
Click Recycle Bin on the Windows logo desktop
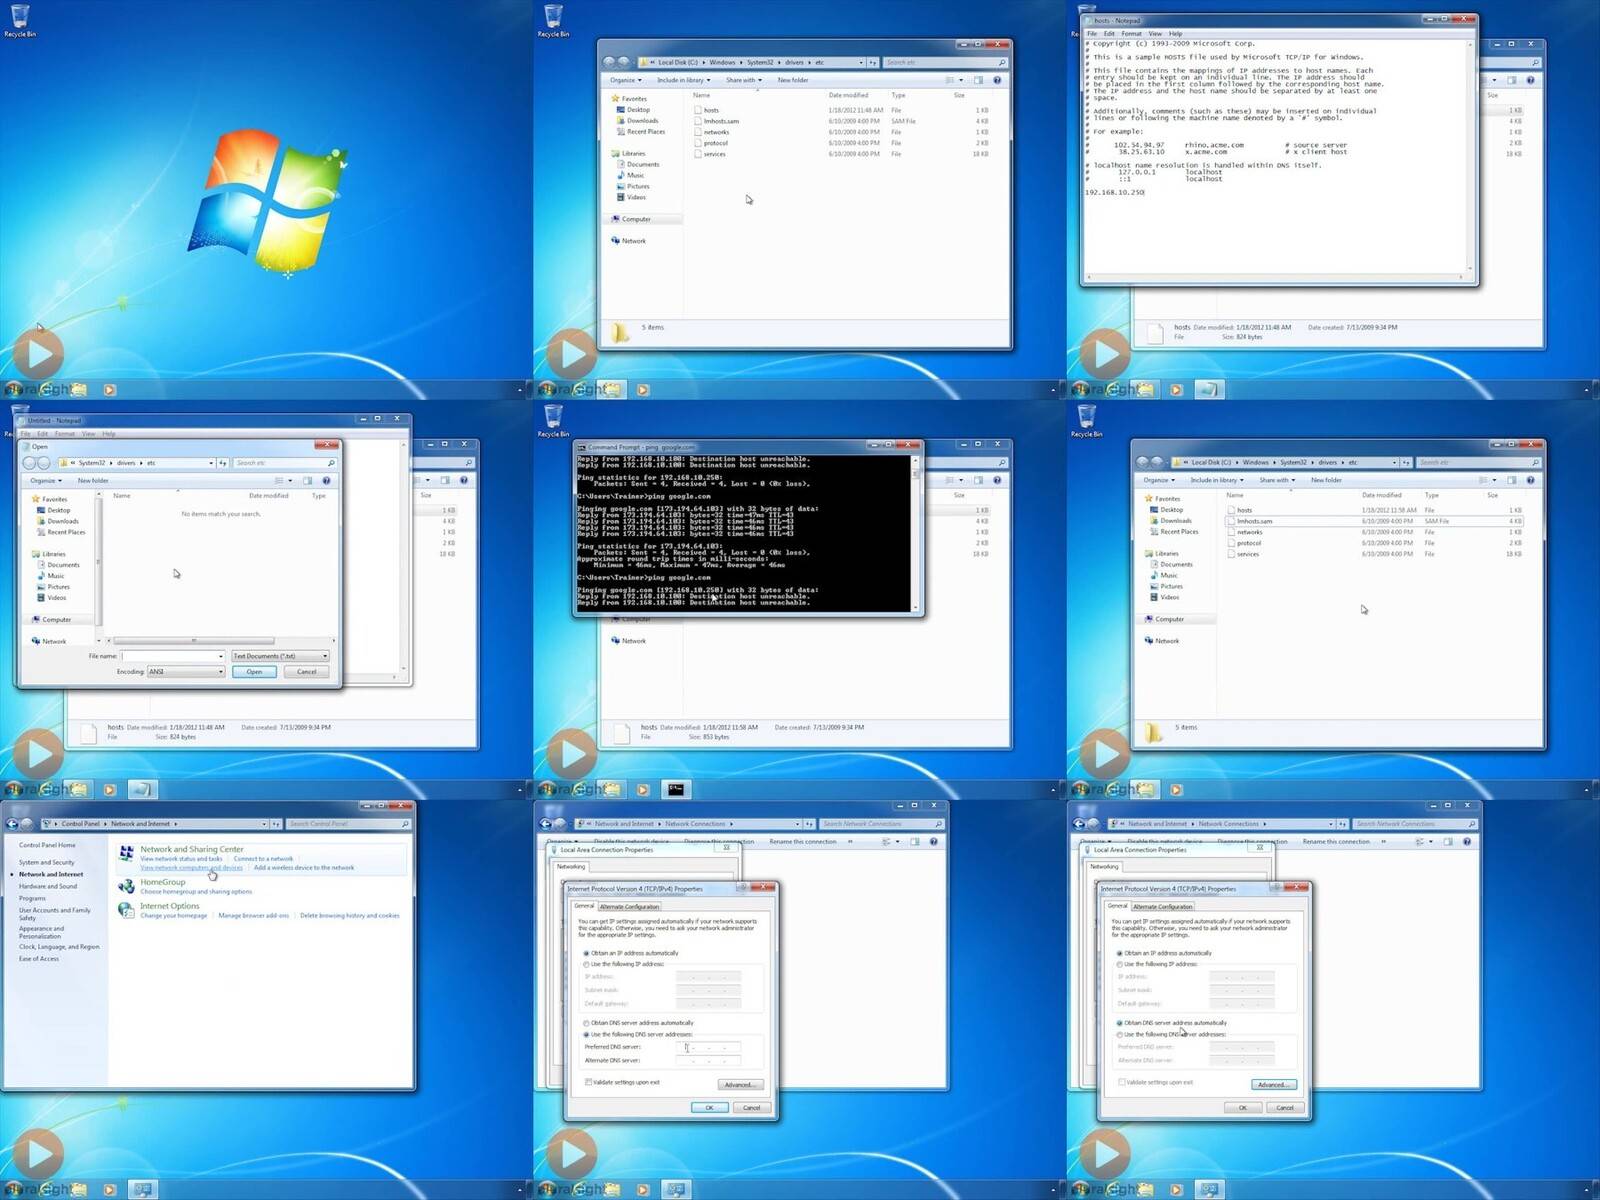(x=19, y=20)
